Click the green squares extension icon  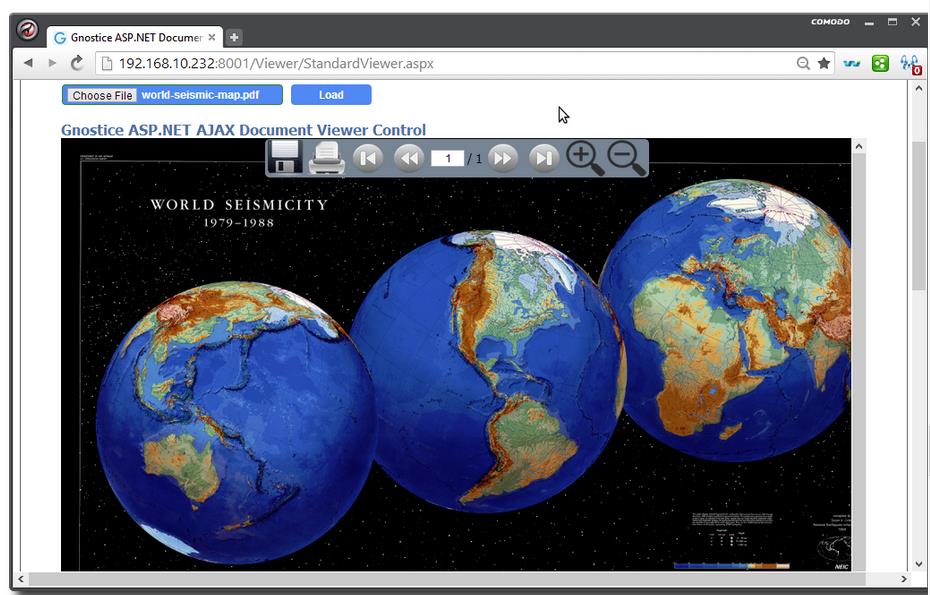point(880,63)
